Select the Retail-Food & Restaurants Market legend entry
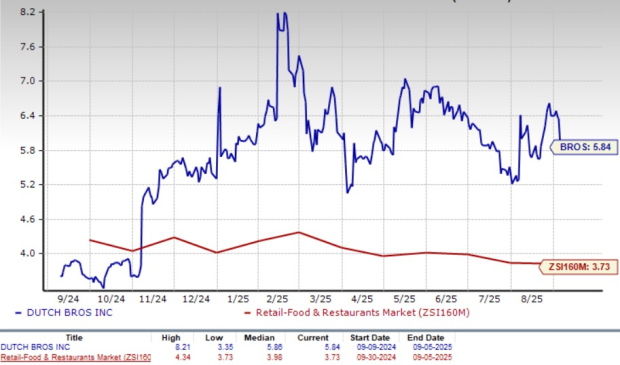This screenshot has width=620, height=365. (x=357, y=313)
